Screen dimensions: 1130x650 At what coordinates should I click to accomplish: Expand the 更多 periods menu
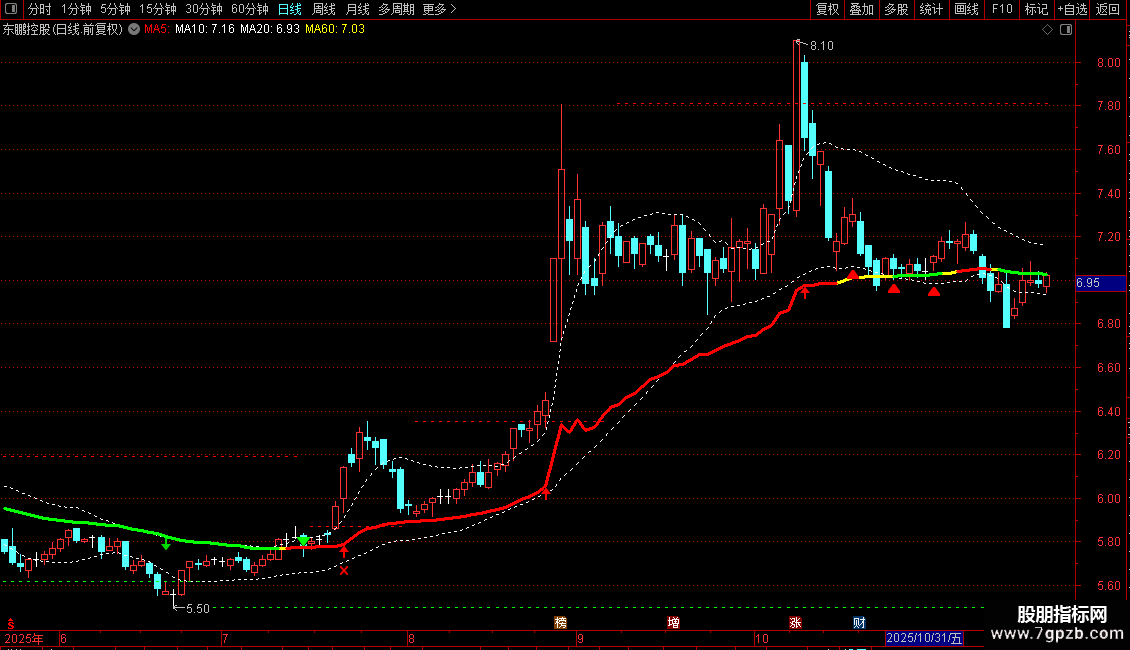click(440, 9)
